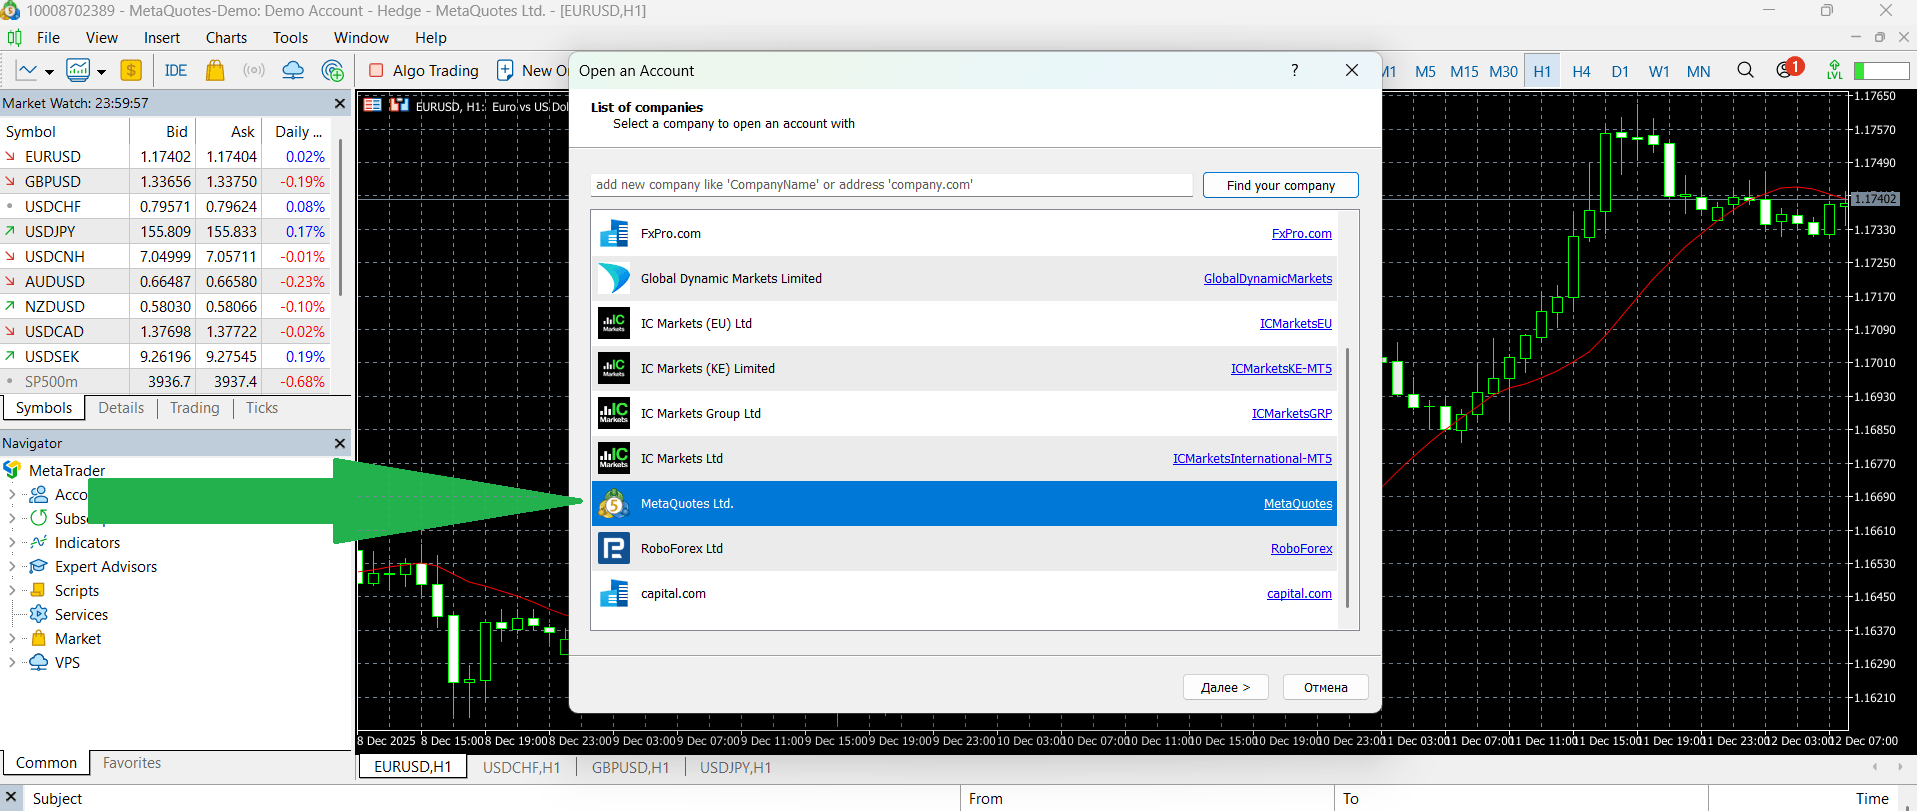Switch to the Ticks tab in Market Watch
The width and height of the screenshot is (1917, 811).
(x=262, y=408)
